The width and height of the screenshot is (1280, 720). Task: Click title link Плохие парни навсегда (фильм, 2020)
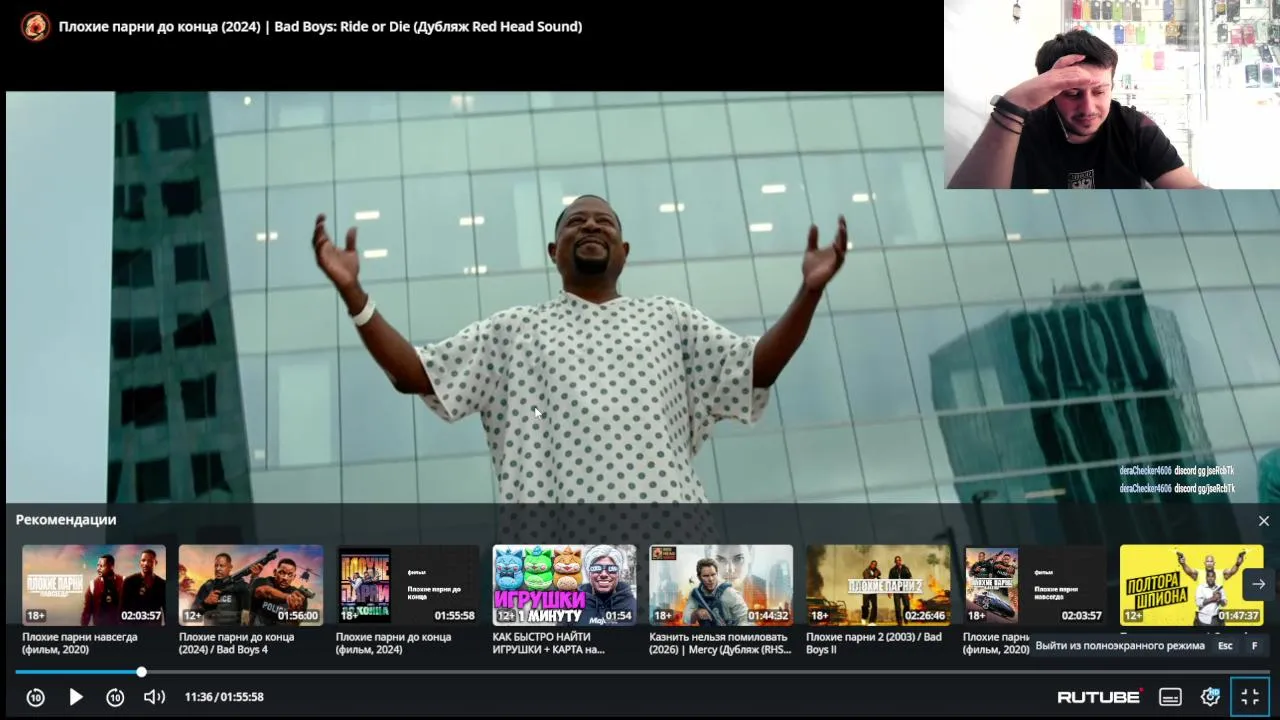pyautogui.click(x=80, y=643)
